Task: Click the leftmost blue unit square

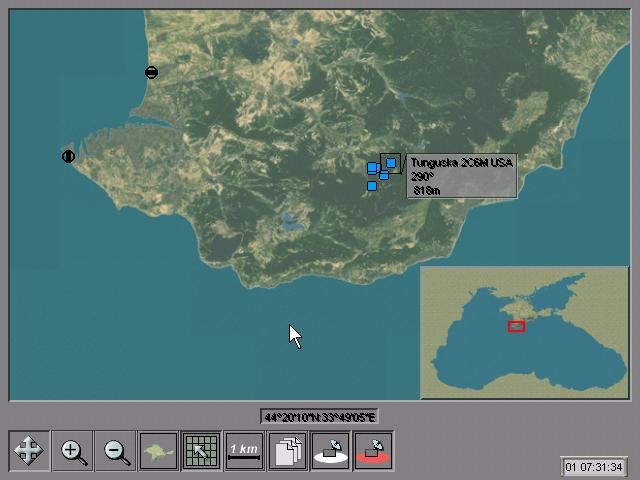Action: [372, 168]
